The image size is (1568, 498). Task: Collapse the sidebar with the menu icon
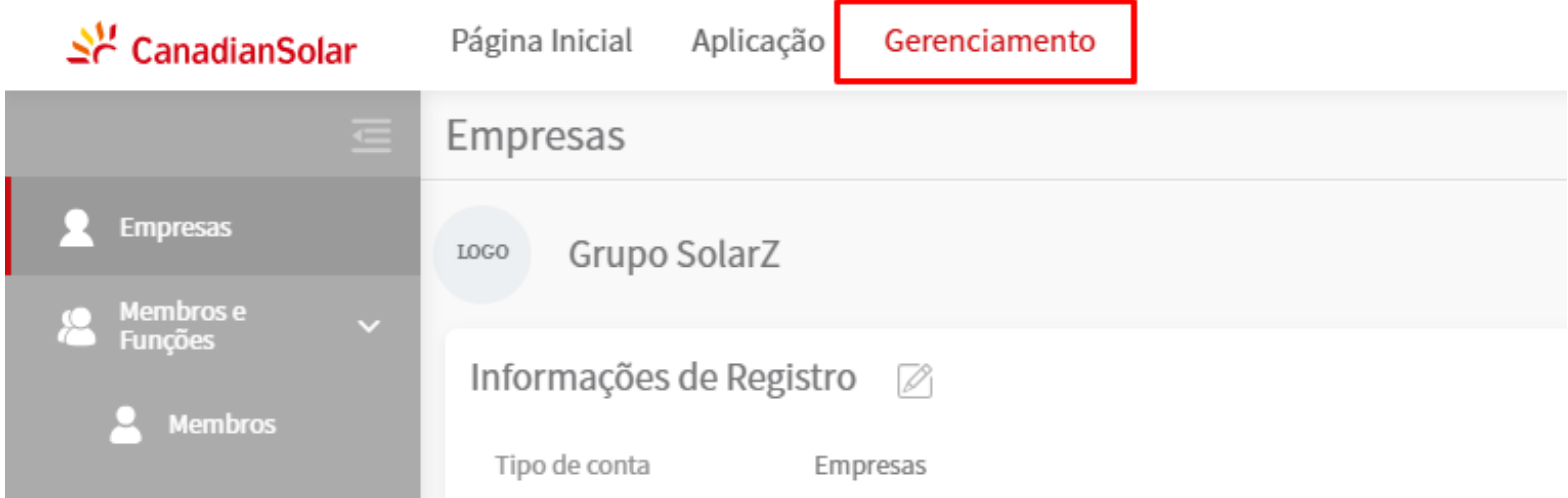(371, 136)
